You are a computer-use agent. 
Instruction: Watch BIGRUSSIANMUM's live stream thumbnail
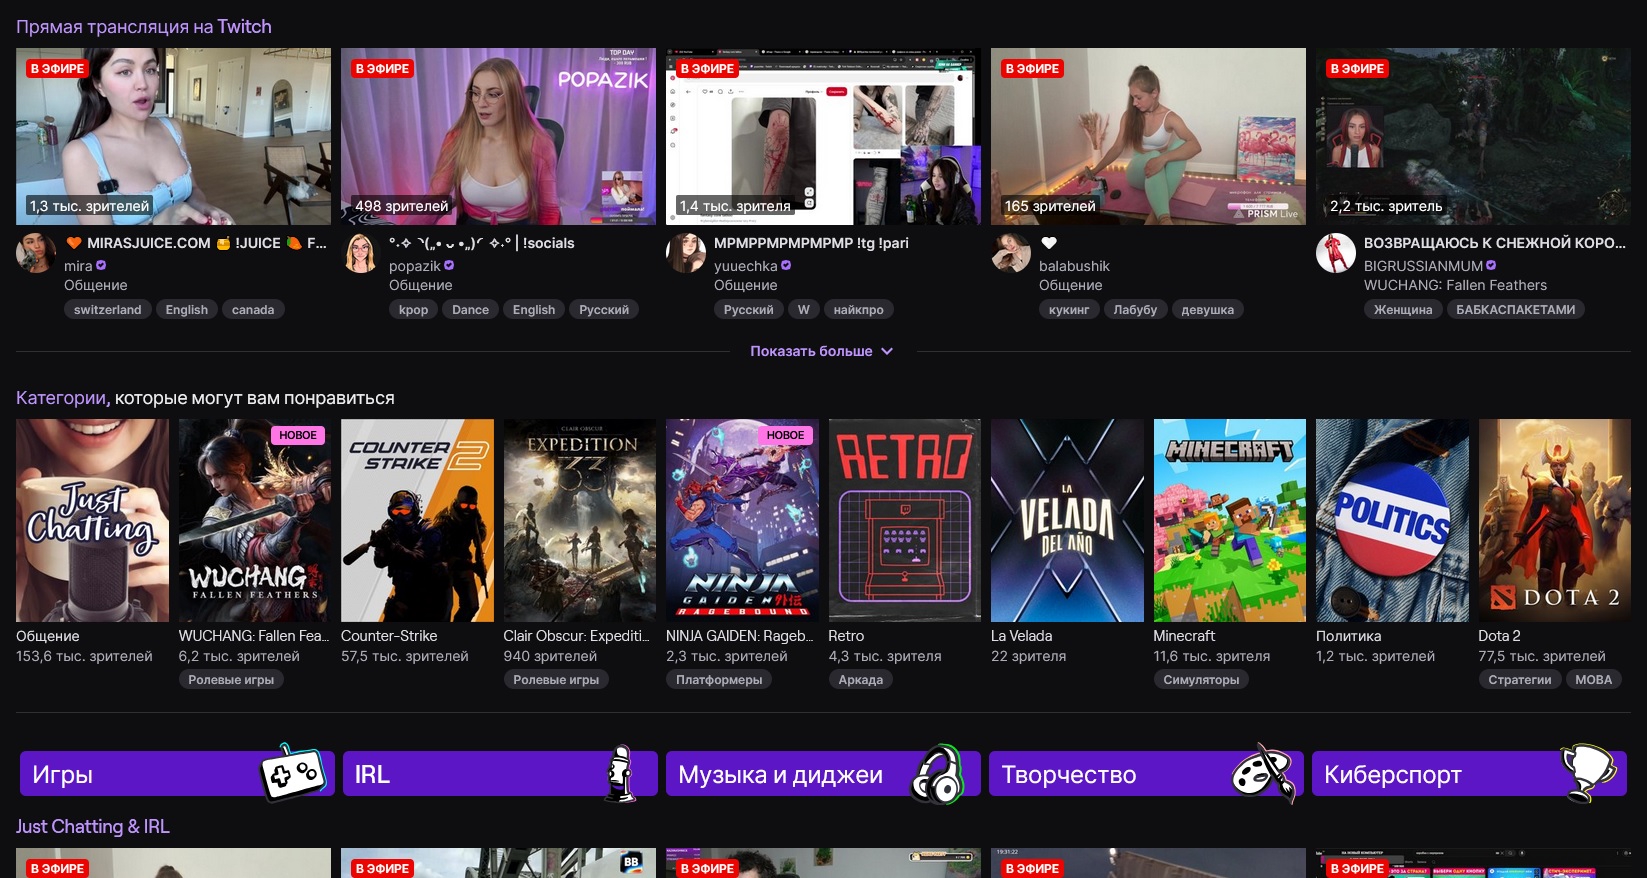[x=1473, y=136]
